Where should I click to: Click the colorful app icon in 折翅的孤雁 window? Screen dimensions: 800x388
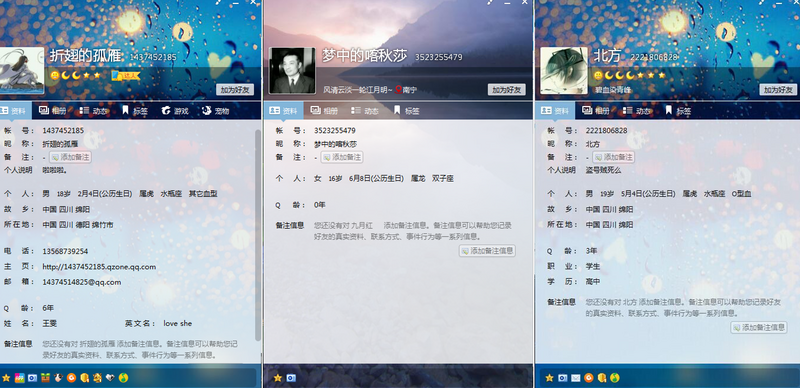click(19, 378)
